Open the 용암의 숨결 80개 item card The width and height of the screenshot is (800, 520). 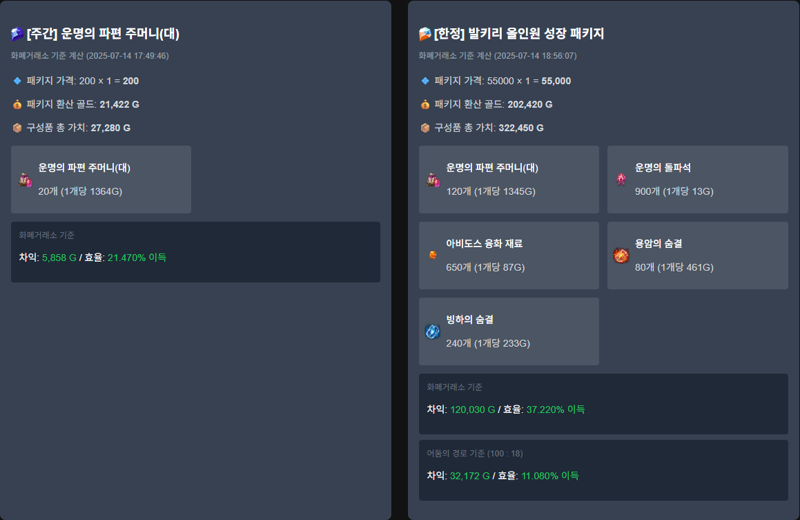[x=697, y=255]
